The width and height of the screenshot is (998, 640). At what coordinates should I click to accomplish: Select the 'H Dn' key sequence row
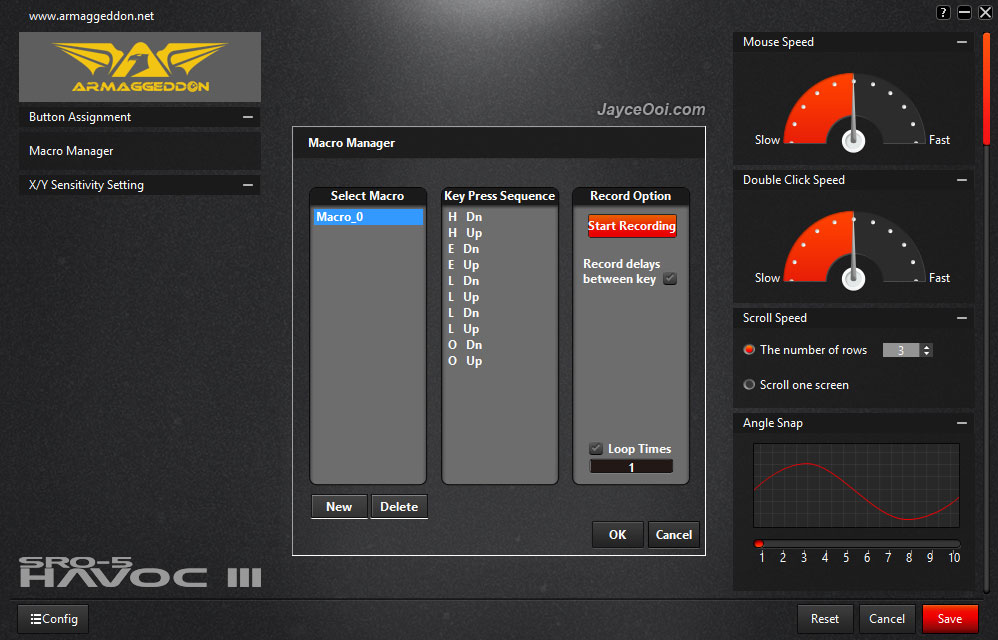coord(500,217)
